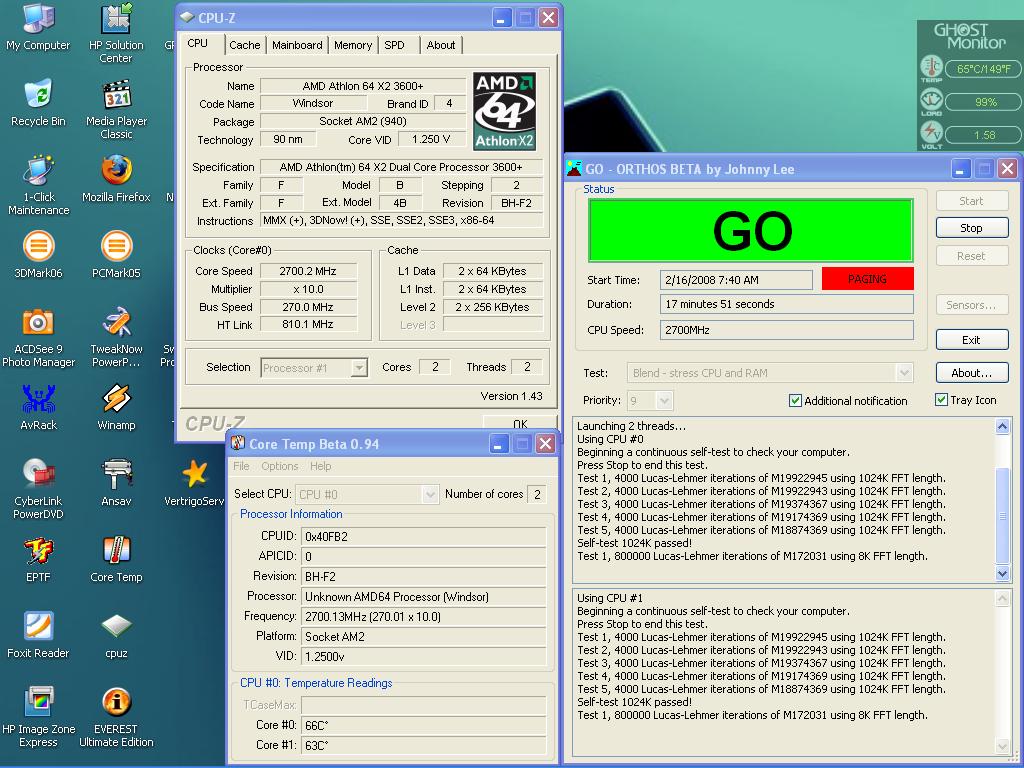The height and width of the screenshot is (768, 1024).
Task: Click the ORTHOS Start button
Action: coord(972,201)
